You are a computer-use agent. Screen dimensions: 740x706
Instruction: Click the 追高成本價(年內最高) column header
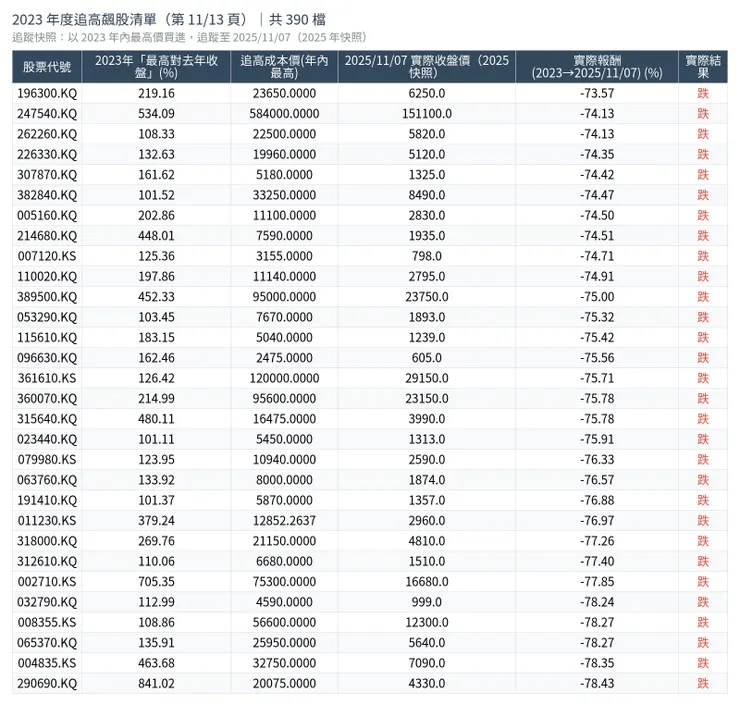(x=284, y=67)
